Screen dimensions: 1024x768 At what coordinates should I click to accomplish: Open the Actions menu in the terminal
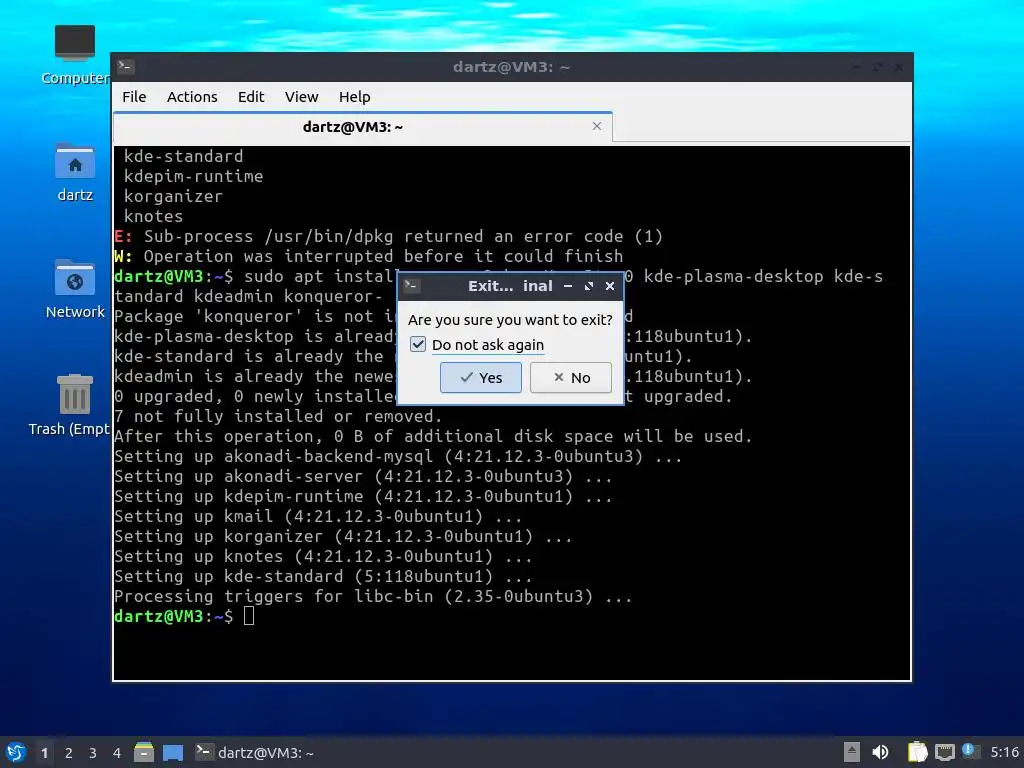(x=192, y=97)
